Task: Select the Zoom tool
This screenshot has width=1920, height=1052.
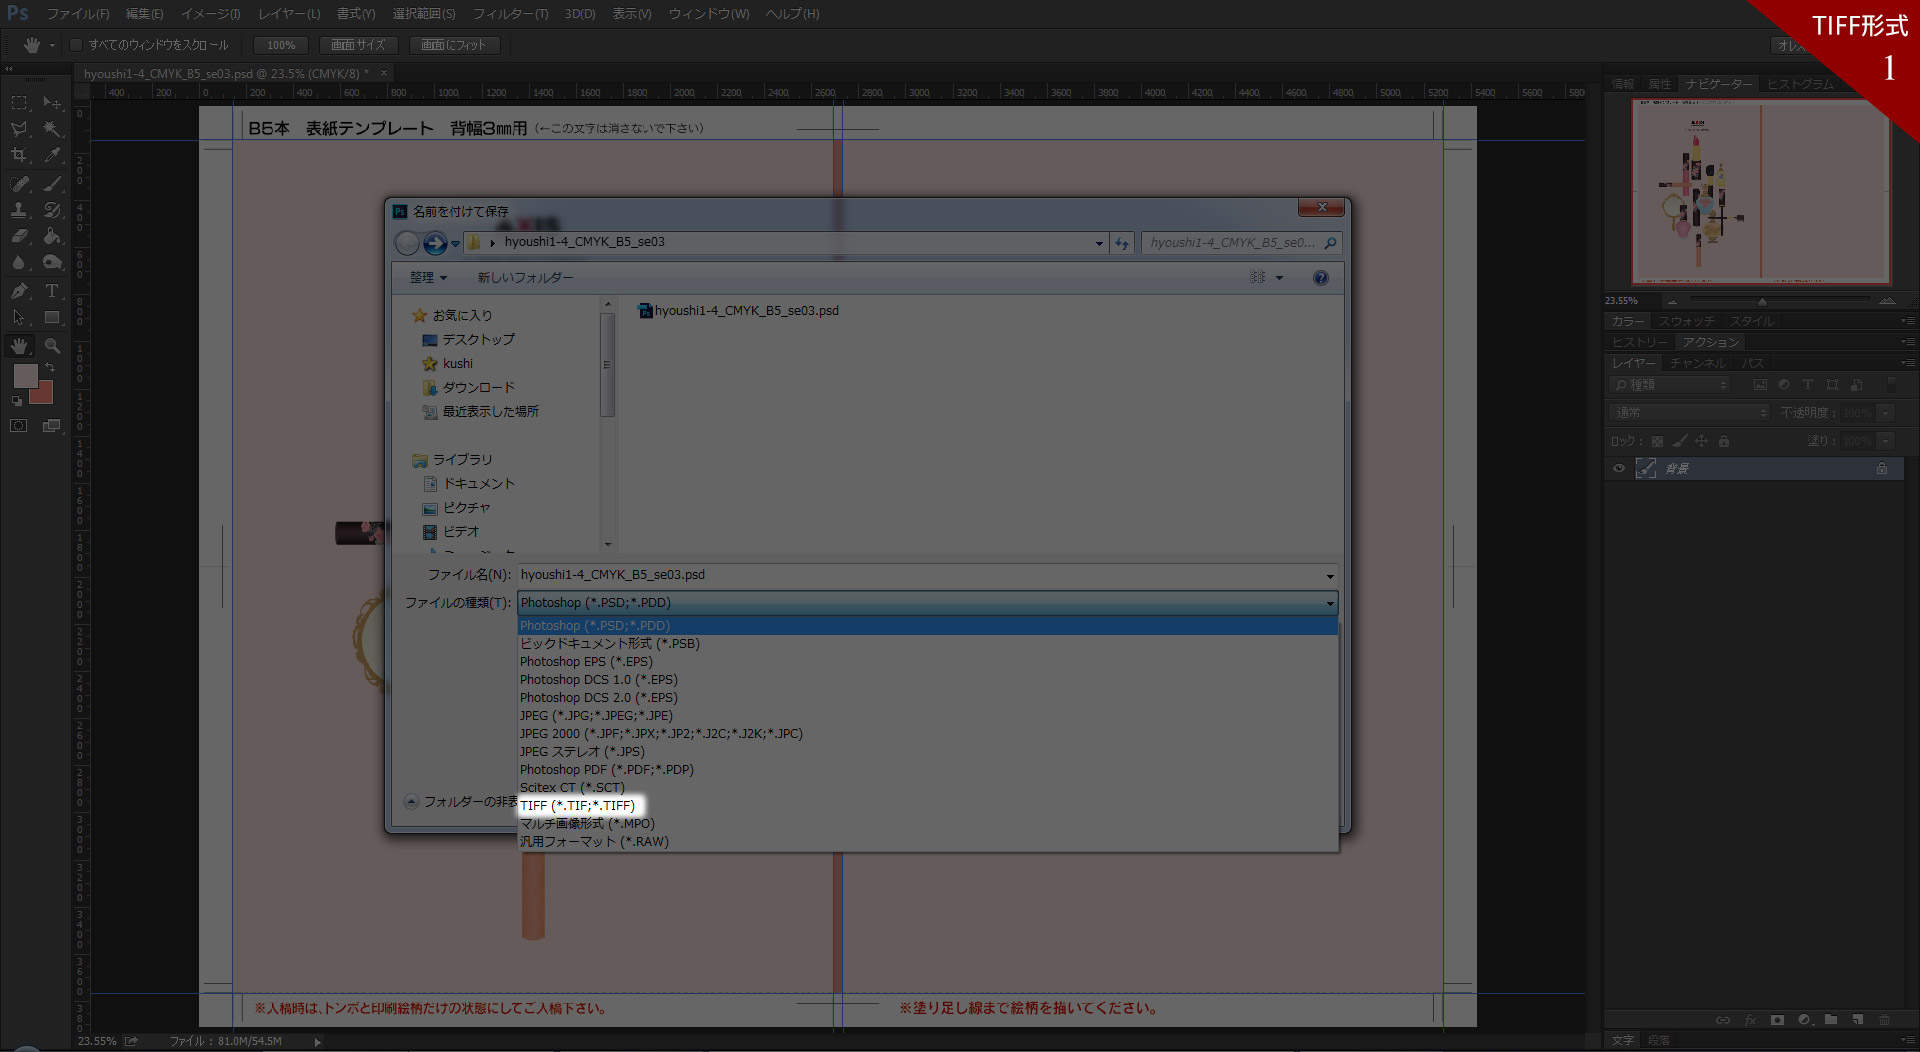Action: tap(52, 345)
